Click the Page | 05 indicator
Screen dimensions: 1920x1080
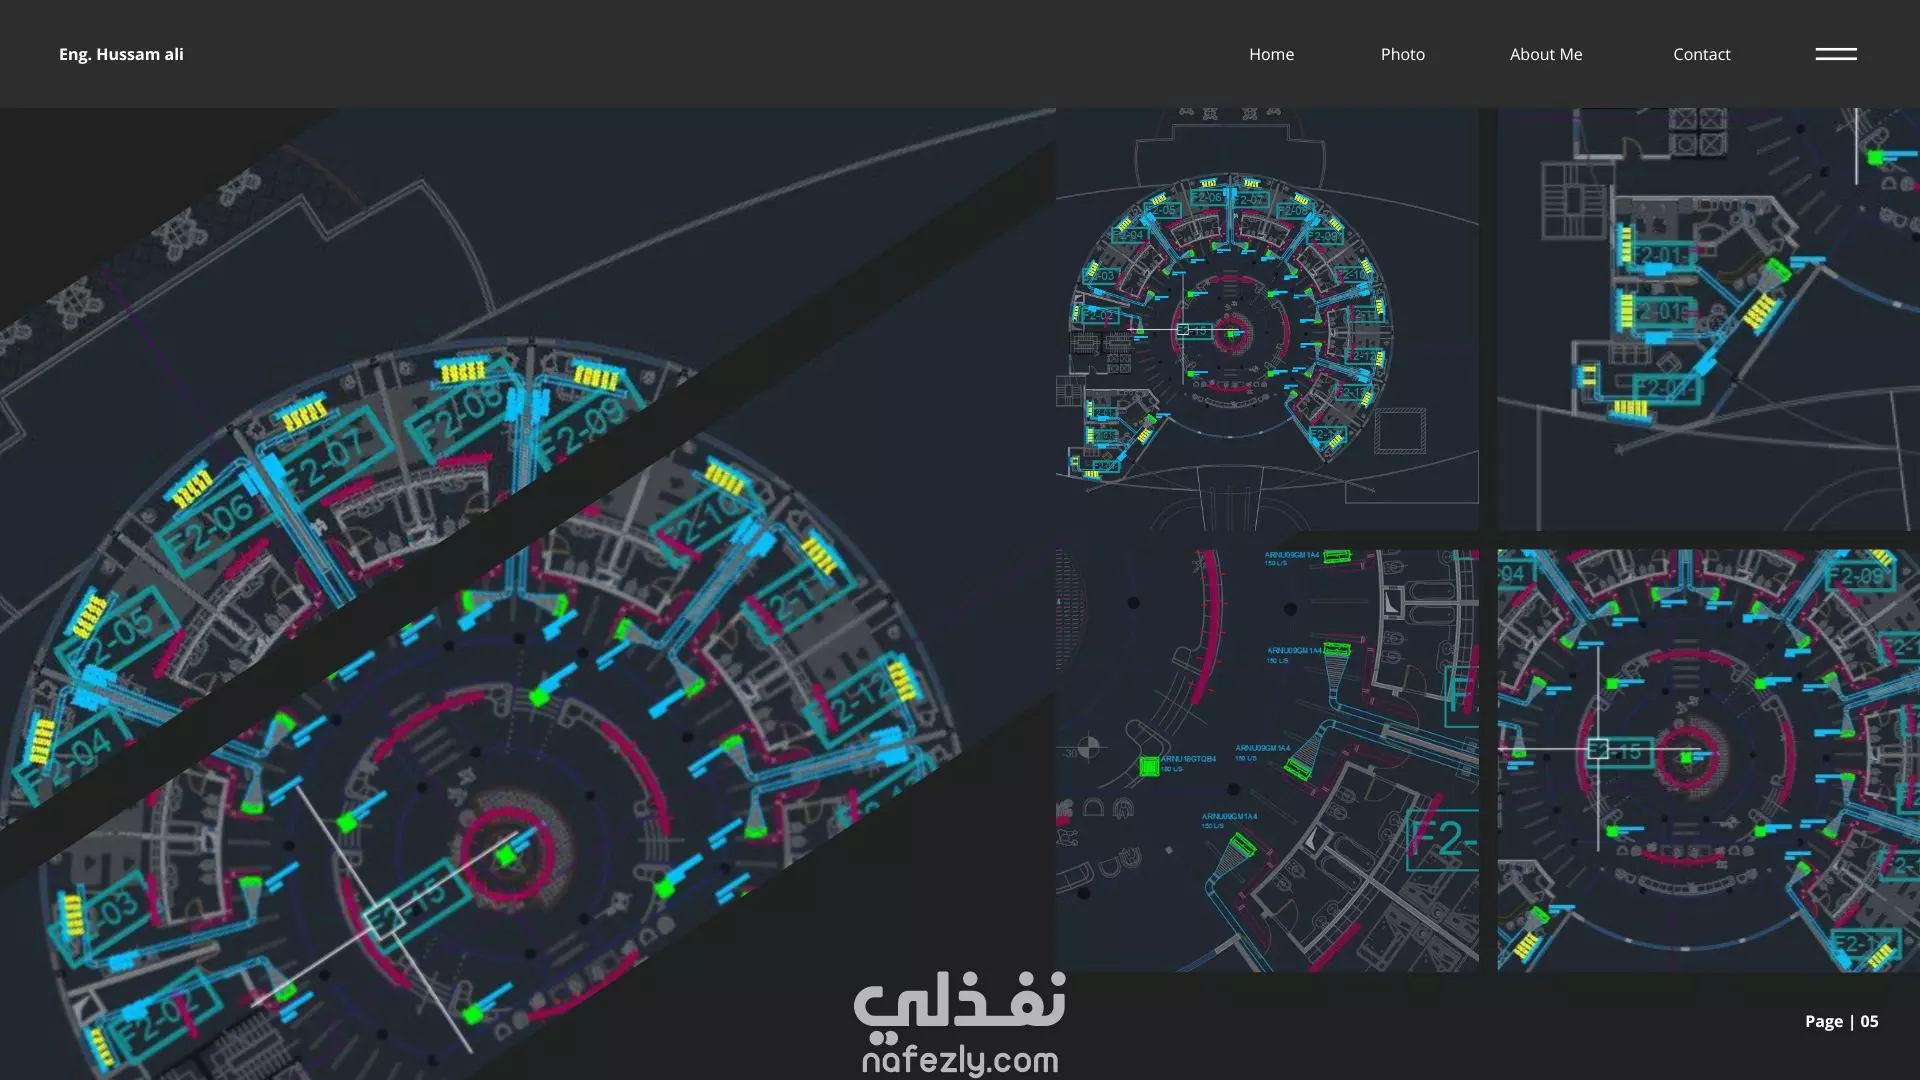tap(1841, 1021)
